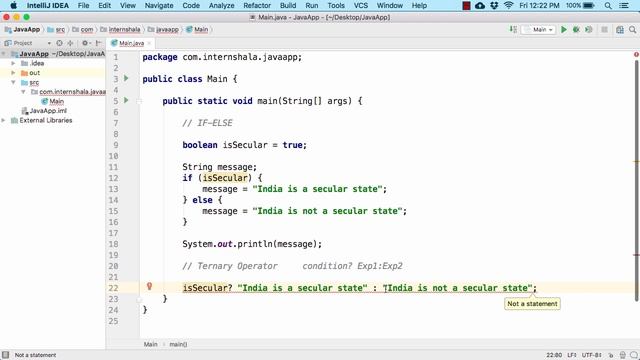Click the Ternary Operator comment line
Image resolution: width=640 pixels, height=360 pixels.
tap(292, 266)
